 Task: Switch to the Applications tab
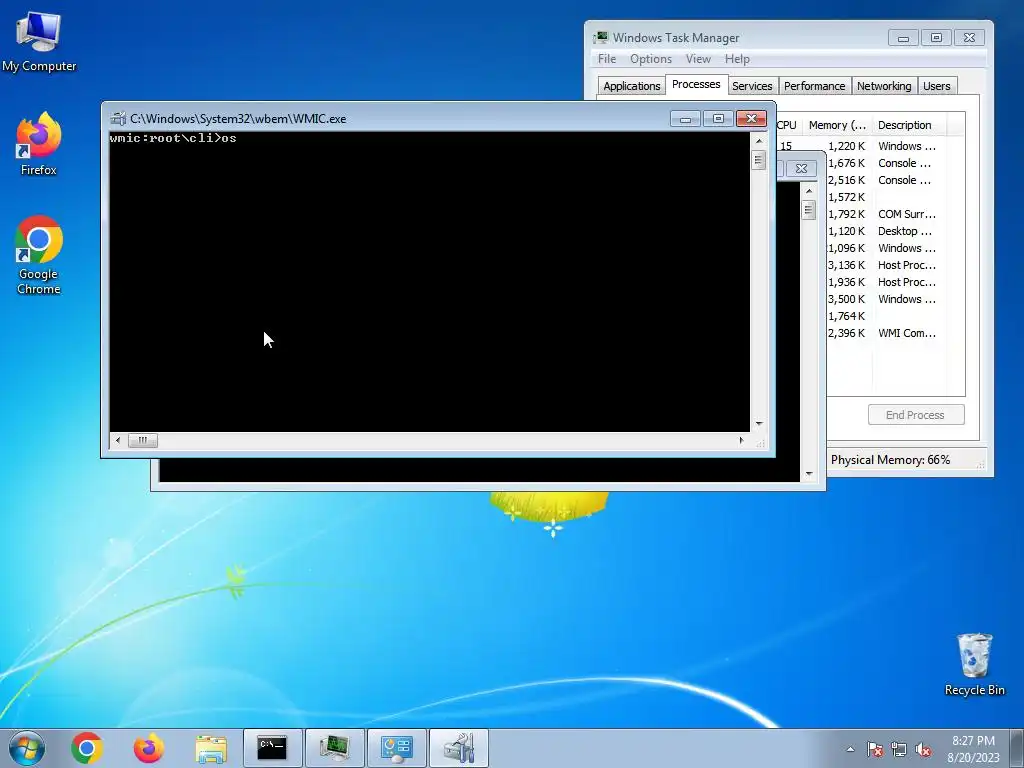coord(632,86)
